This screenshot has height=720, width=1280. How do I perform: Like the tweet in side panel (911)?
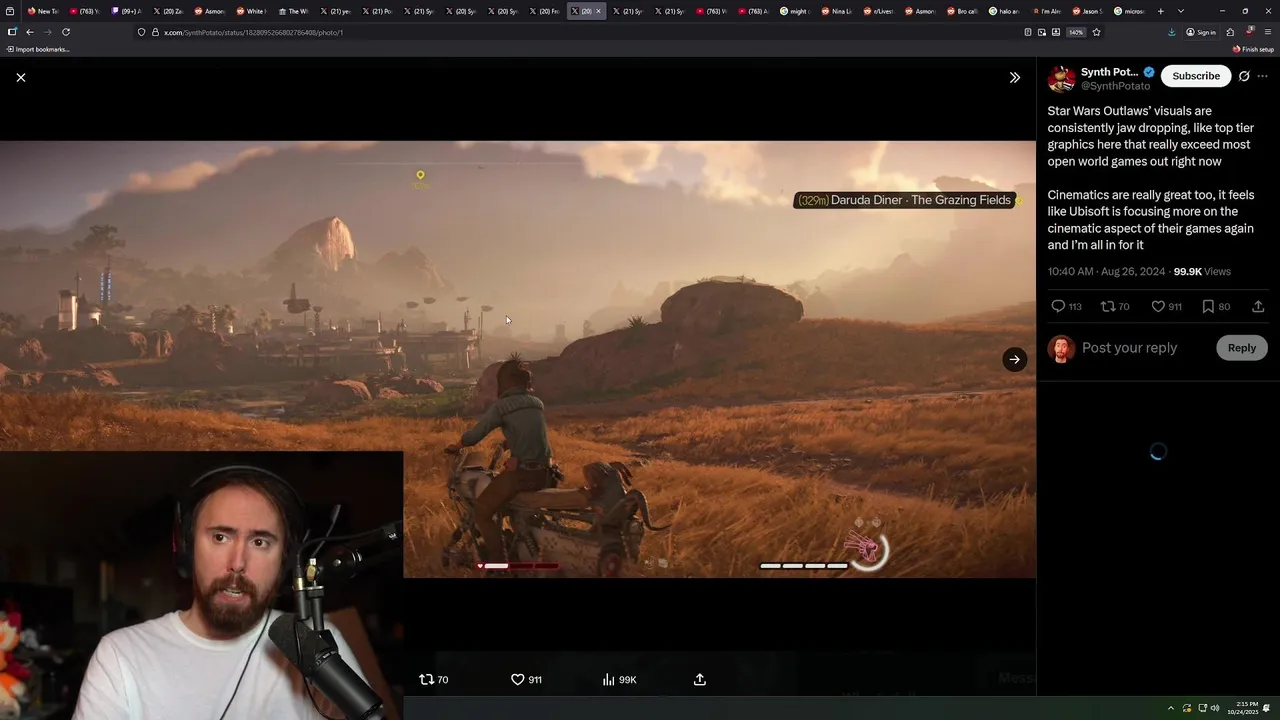1166,307
